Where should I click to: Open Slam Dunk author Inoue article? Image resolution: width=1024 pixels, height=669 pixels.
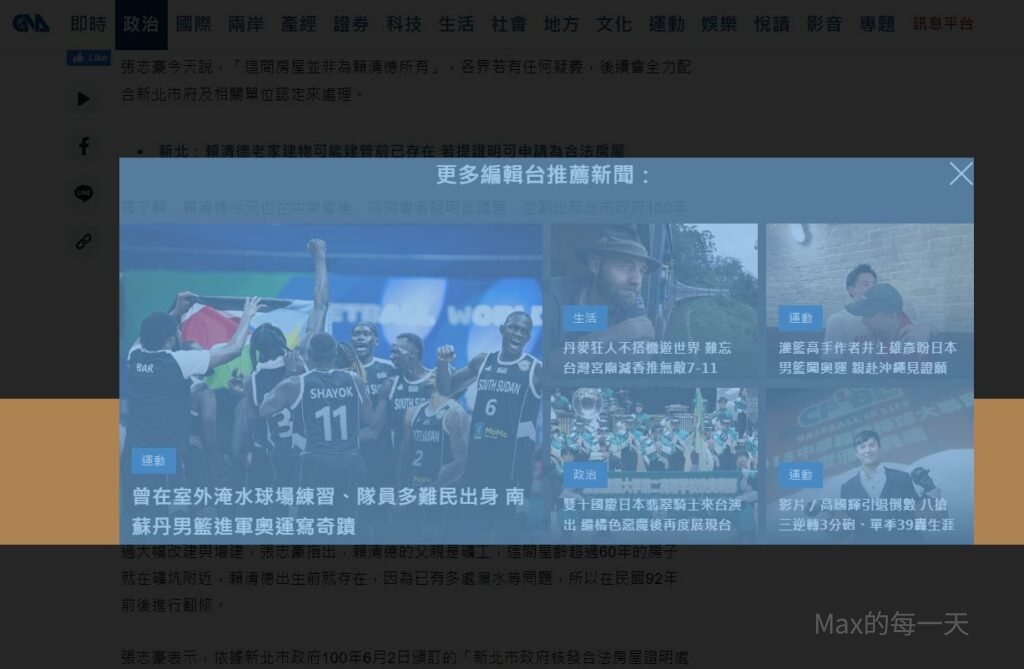(867, 358)
